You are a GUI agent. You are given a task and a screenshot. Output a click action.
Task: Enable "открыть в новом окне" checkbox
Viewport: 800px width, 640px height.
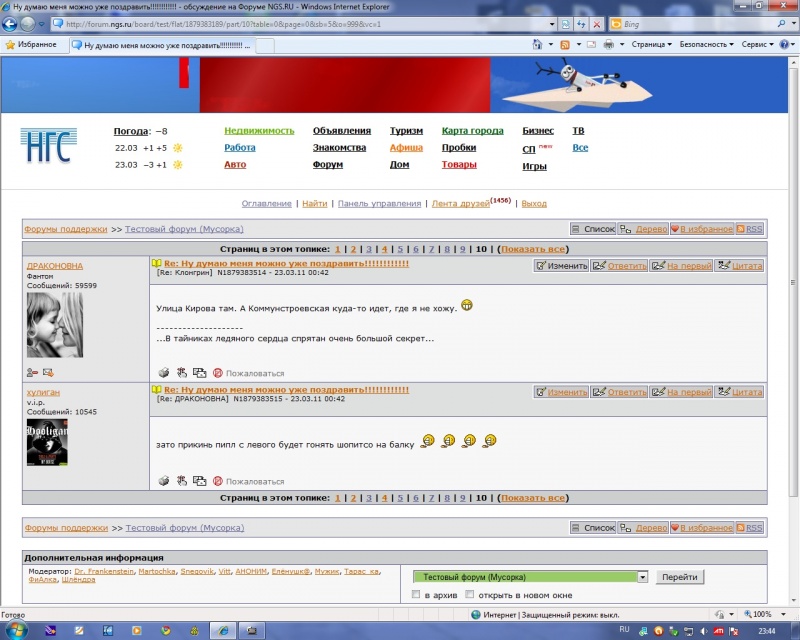[x=470, y=595]
